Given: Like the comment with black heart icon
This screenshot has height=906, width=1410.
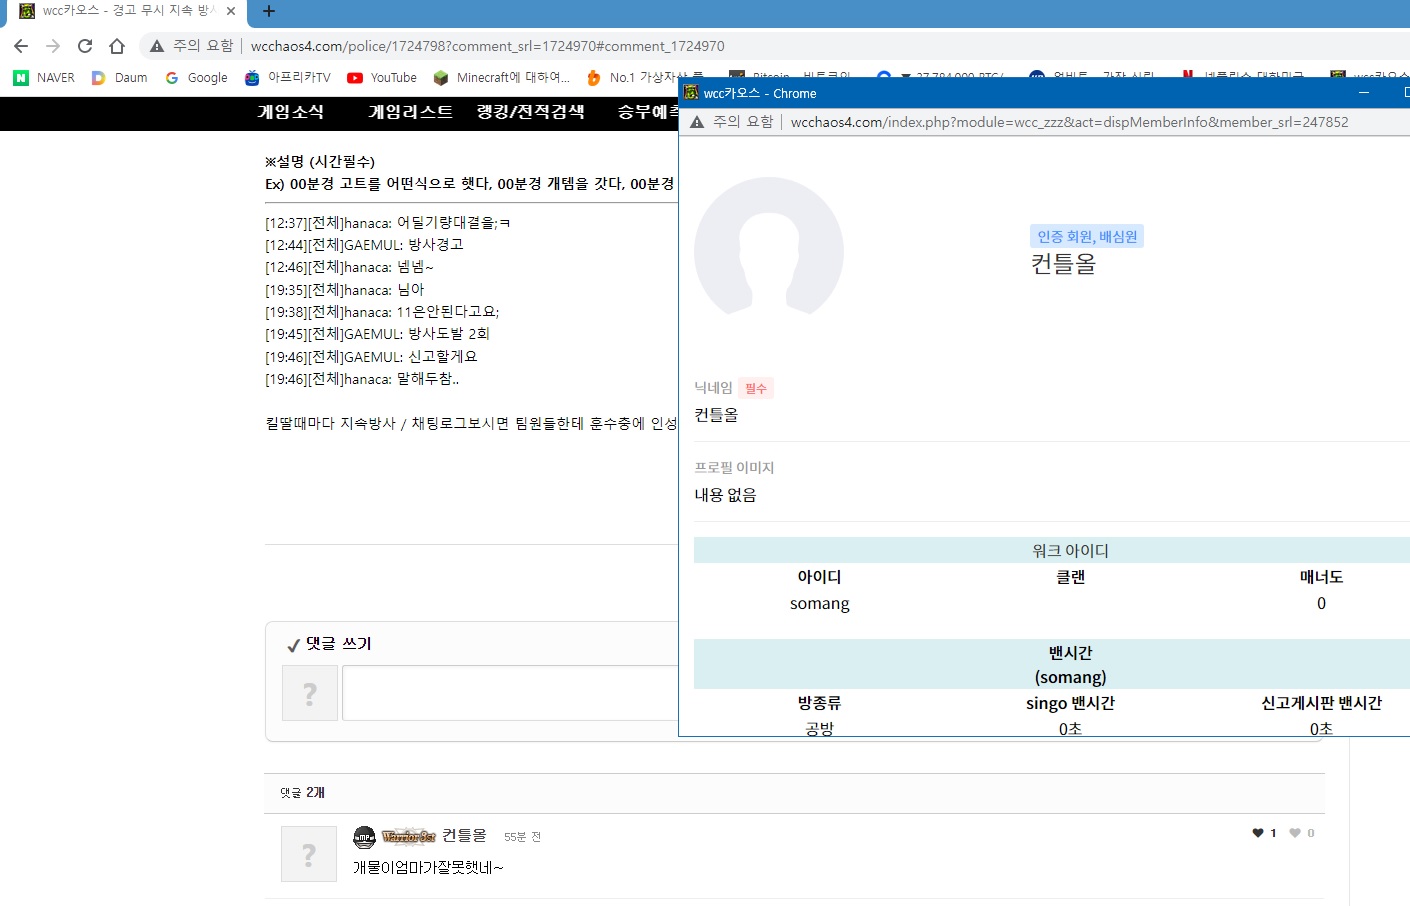Looking at the screenshot, I should tap(1258, 833).
